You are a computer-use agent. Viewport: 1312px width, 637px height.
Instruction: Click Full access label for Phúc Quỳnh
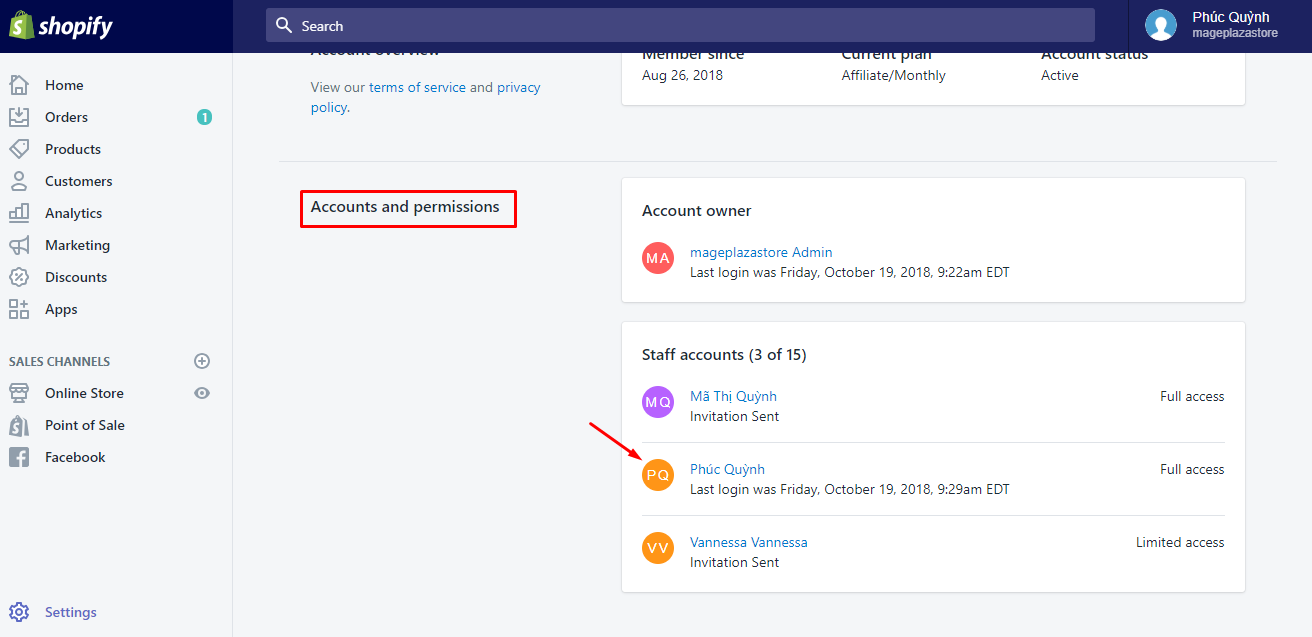pos(1192,469)
